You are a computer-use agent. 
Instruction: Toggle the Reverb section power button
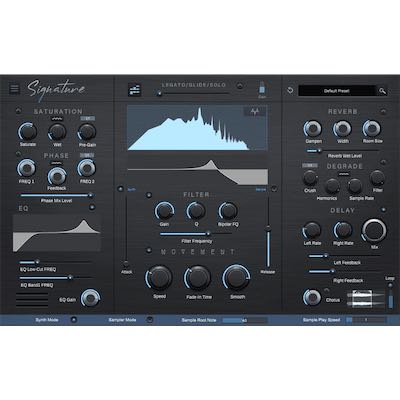click(384, 111)
